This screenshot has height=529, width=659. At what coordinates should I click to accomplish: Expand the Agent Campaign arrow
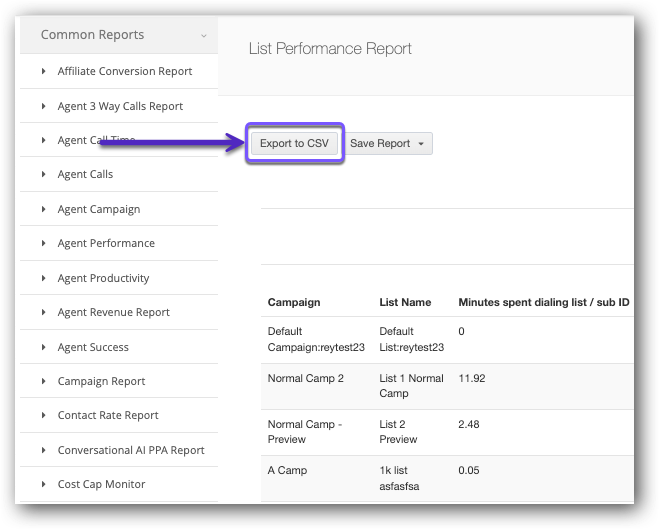(x=43, y=209)
